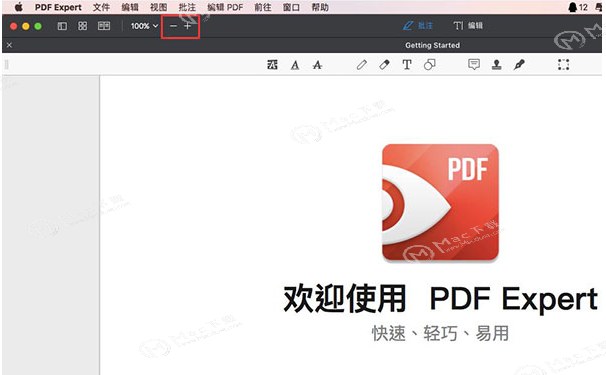The image size is (606, 375).
Task: Select the Getting Started document tab
Action: (432, 45)
